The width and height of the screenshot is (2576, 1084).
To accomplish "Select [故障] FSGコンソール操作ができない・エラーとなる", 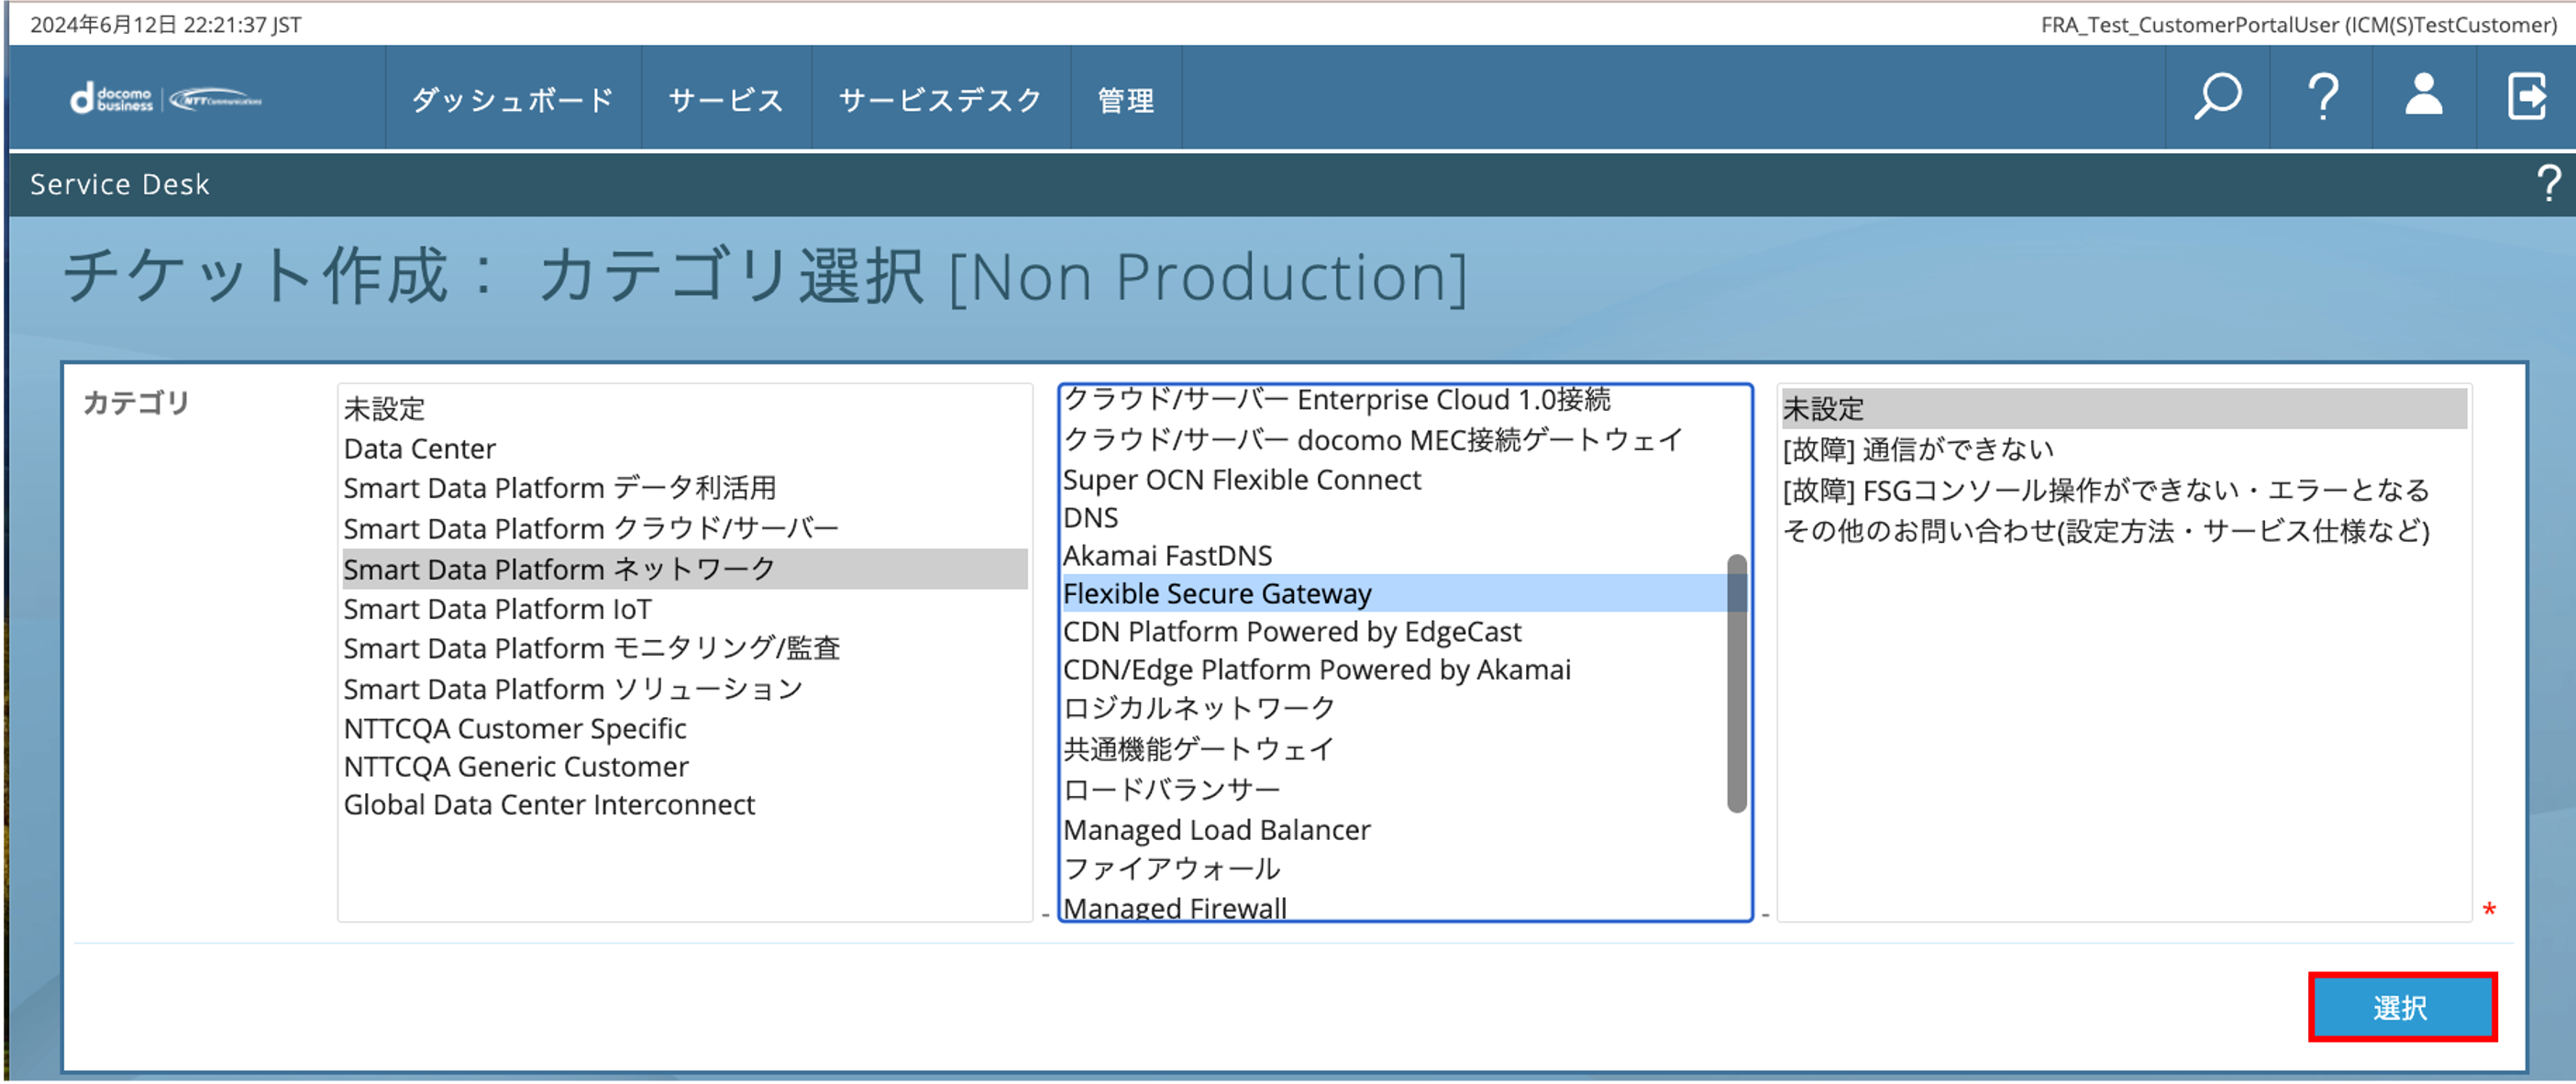I will click(x=2124, y=490).
